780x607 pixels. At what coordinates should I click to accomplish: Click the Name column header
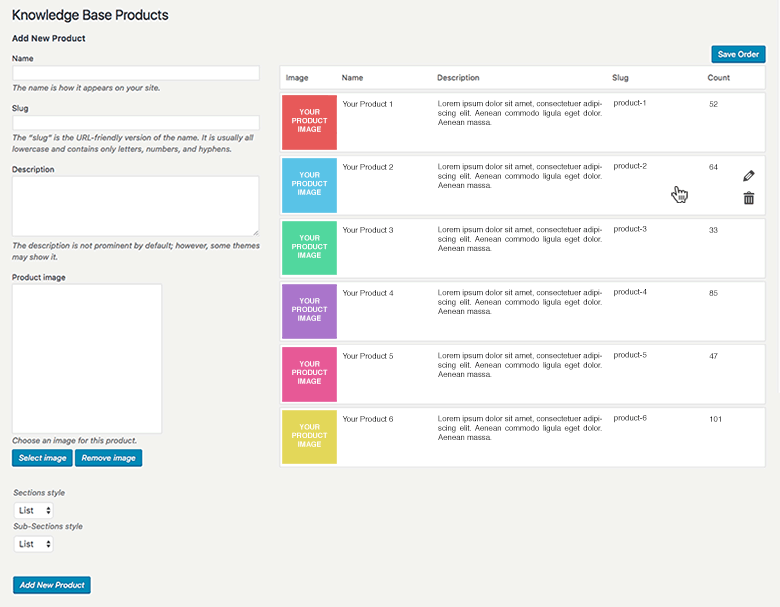click(352, 78)
